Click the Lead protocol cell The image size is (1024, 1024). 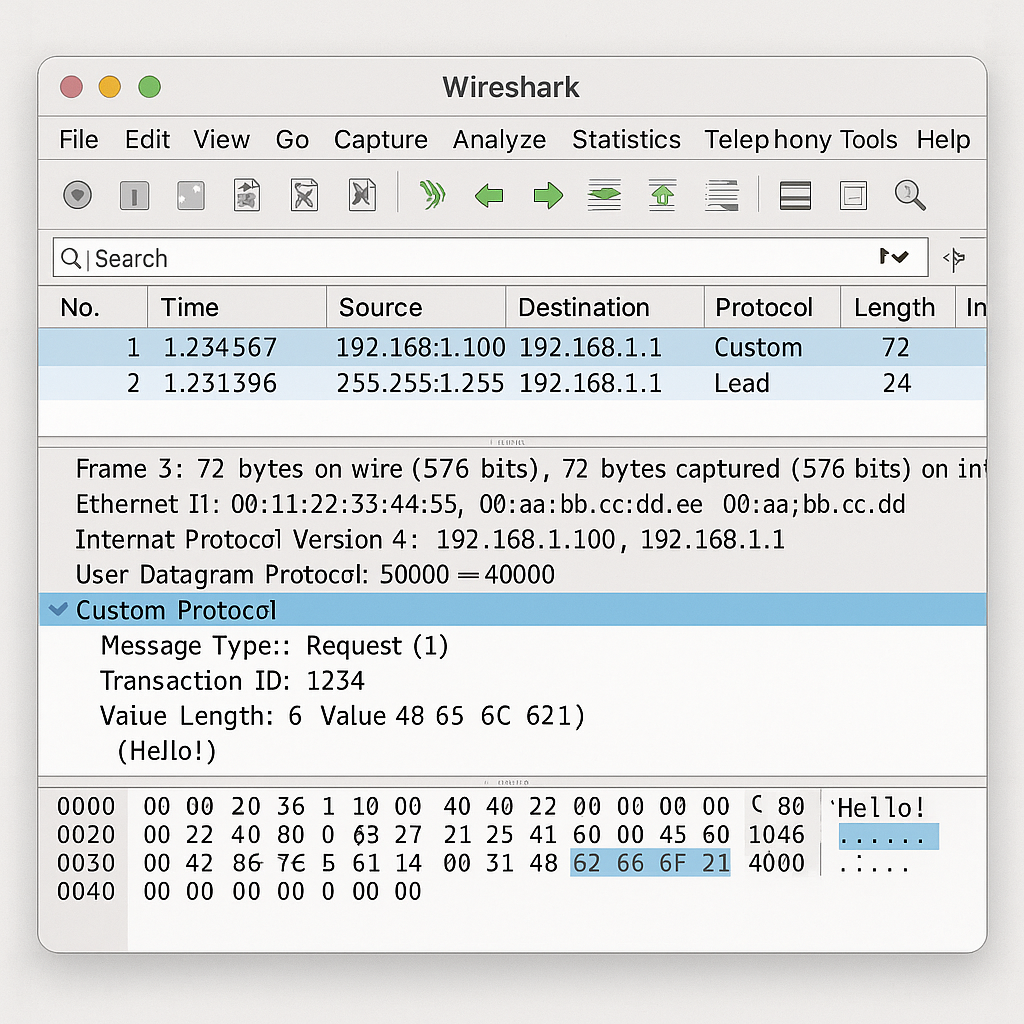click(x=742, y=383)
